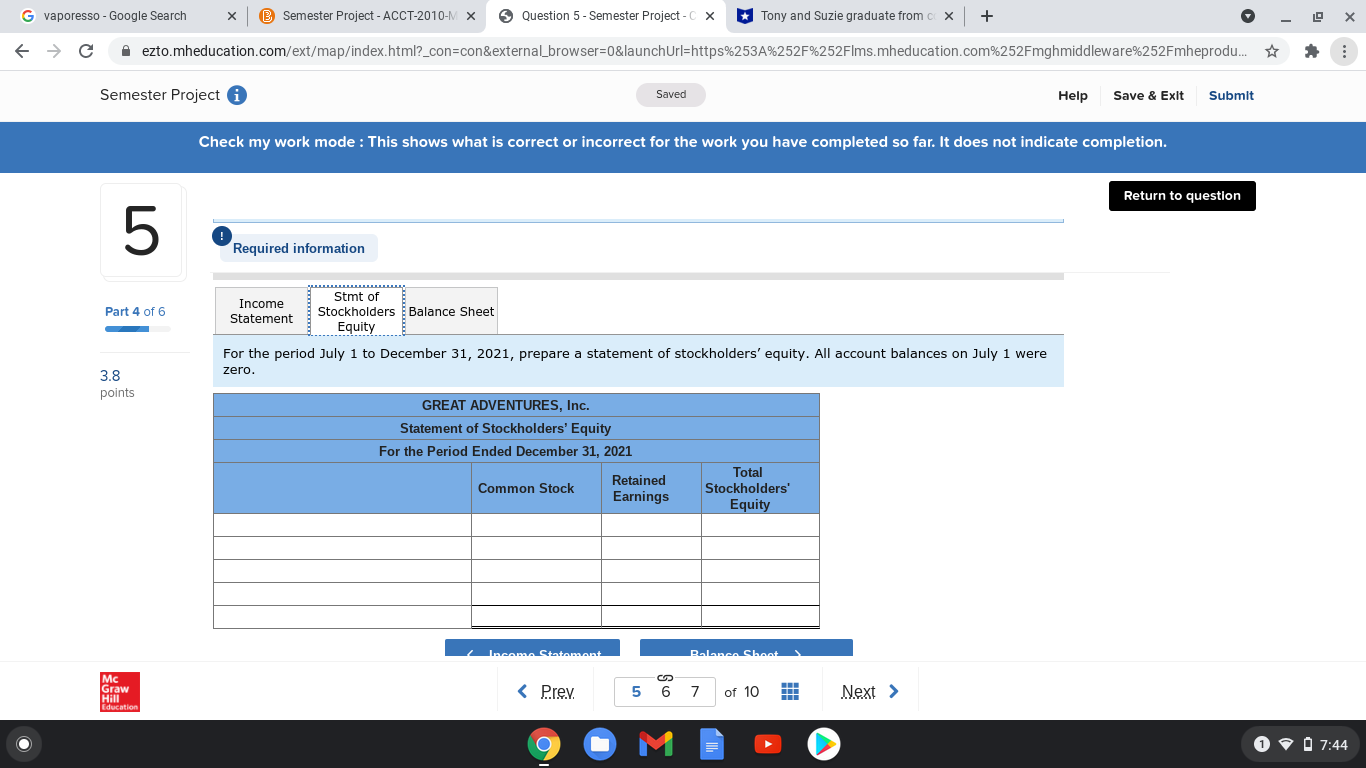Open the question overview grid icon
This screenshot has width=1366, height=768.
click(x=789, y=691)
